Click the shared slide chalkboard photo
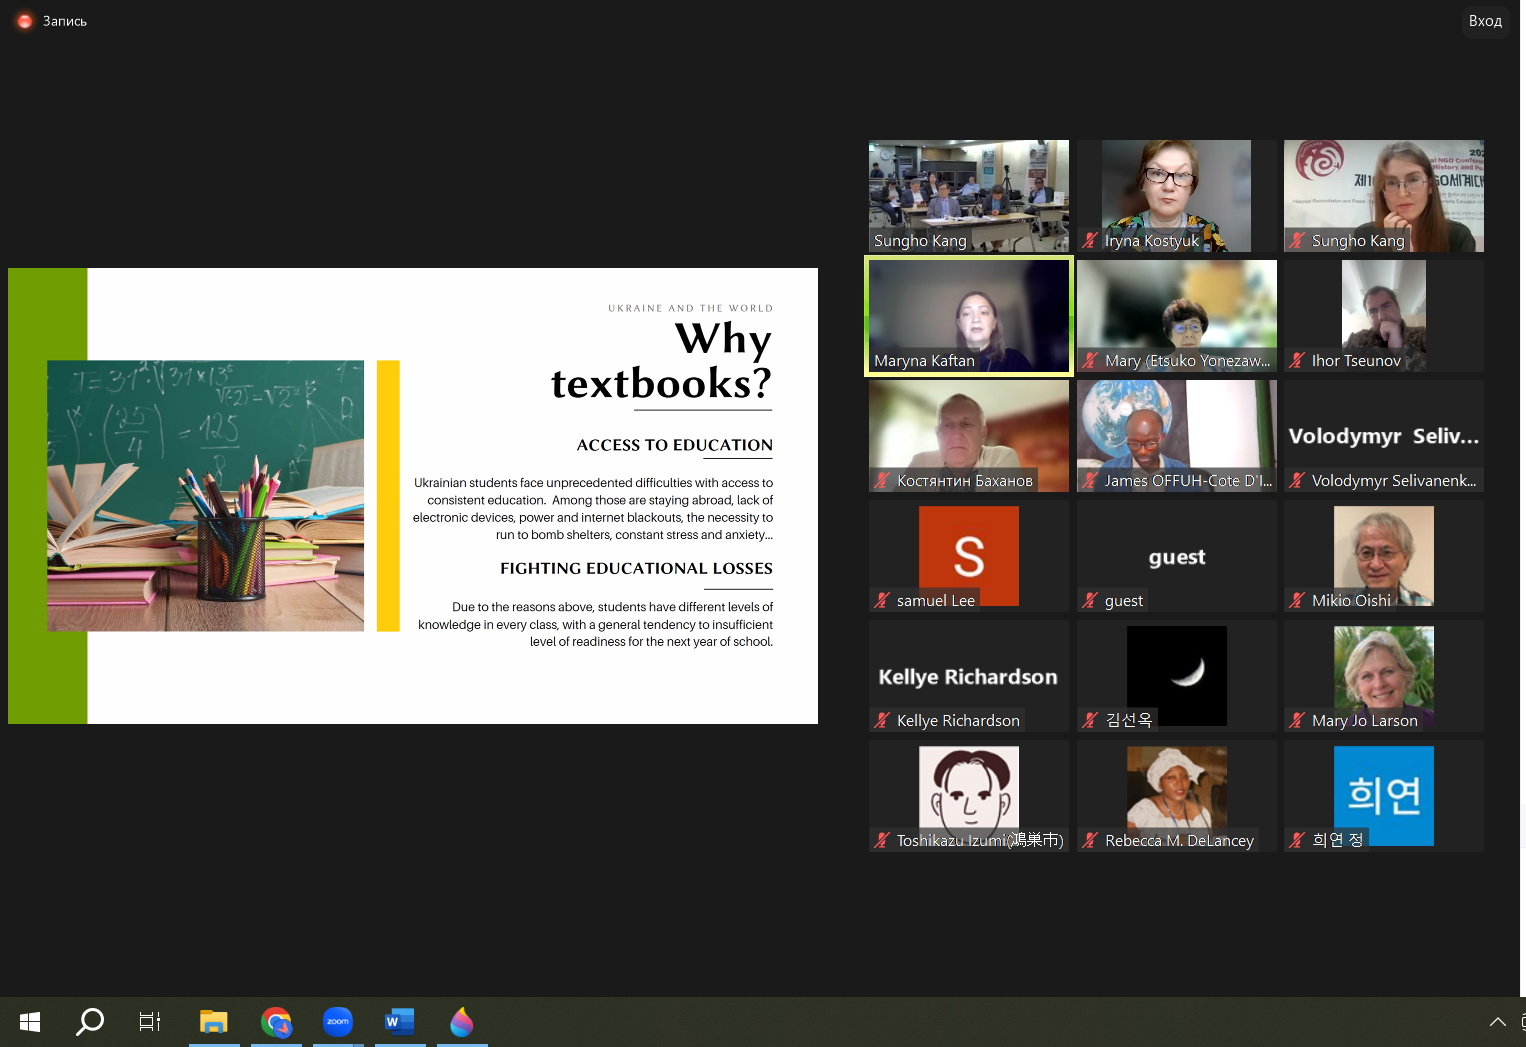The width and height of the screenshot is (1526, 1047). coord(206,495)
